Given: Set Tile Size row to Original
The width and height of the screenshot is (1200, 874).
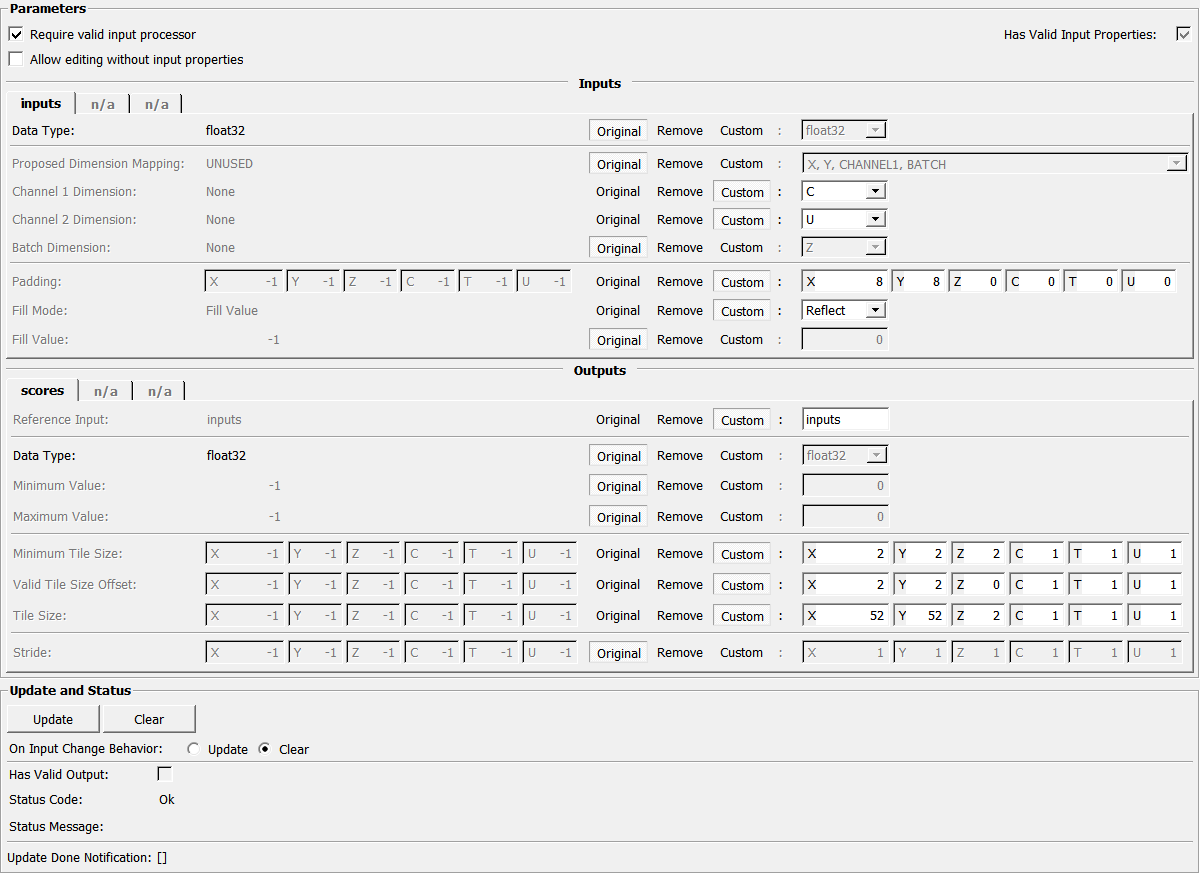Looking at the screenshot, I should tap(618, 616).
